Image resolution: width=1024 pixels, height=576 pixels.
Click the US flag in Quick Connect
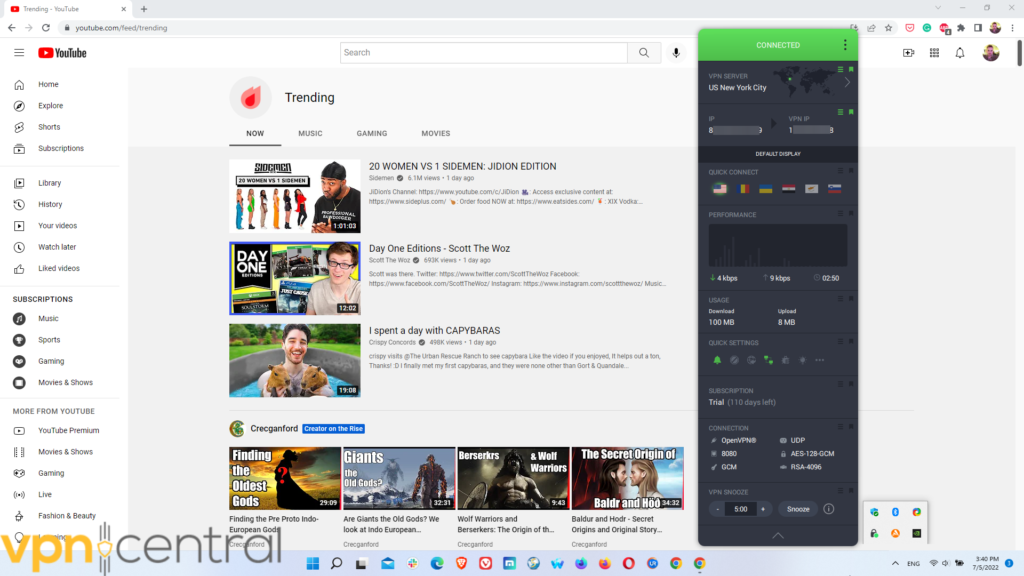(x=718, y=189)
